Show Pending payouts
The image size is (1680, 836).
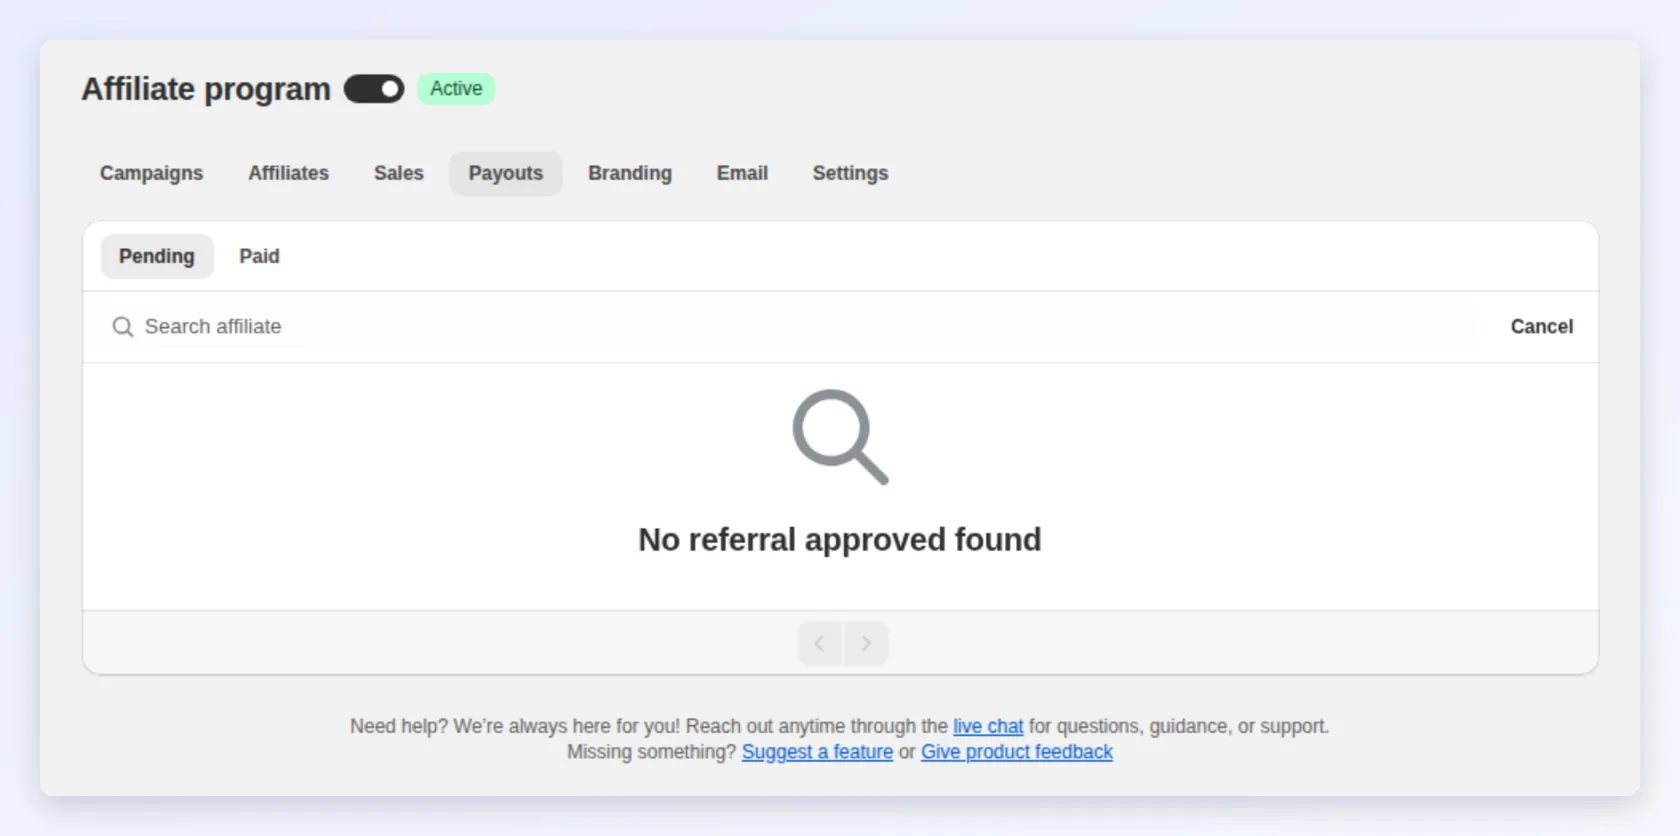click(157, 256)
